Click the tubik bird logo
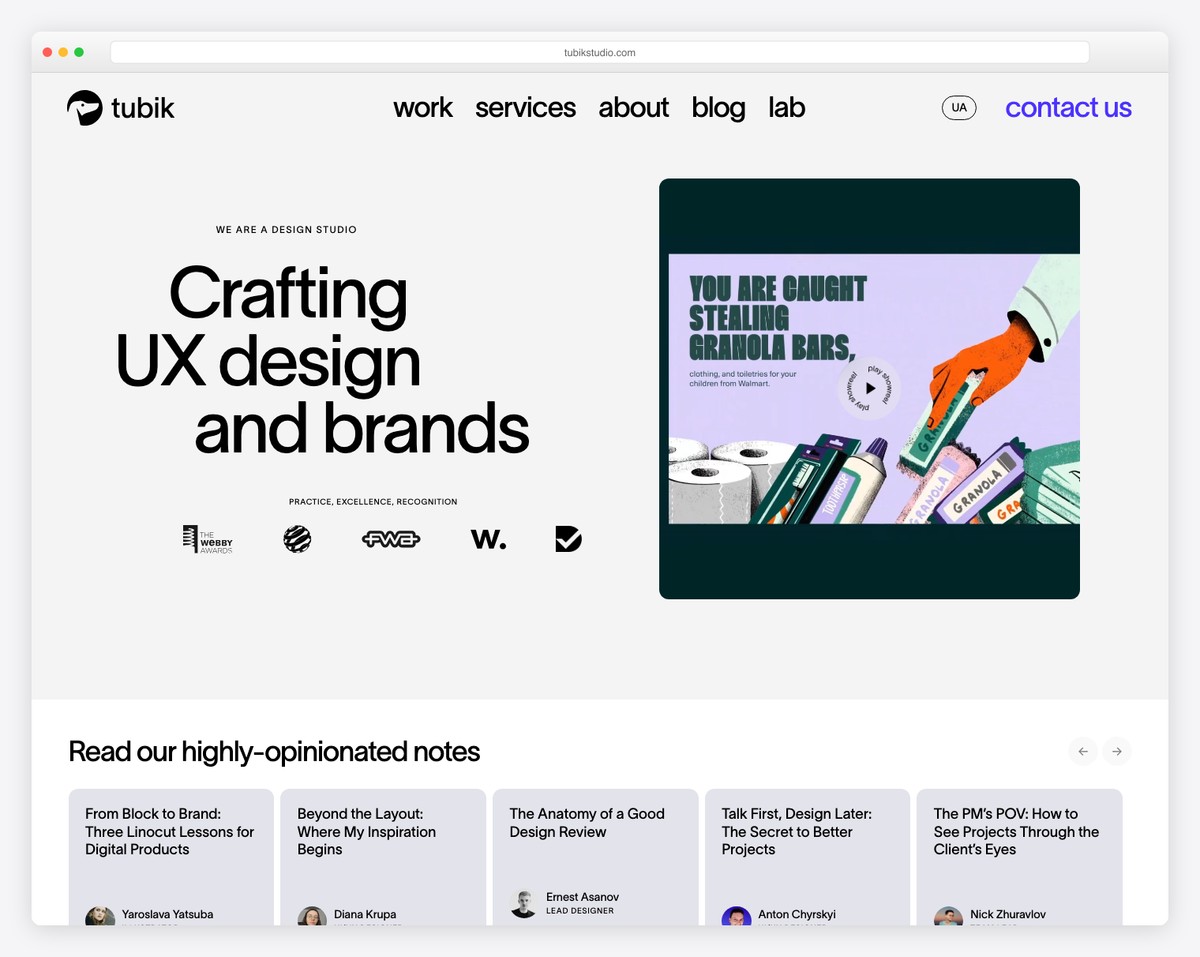 (x=83, y=106)
